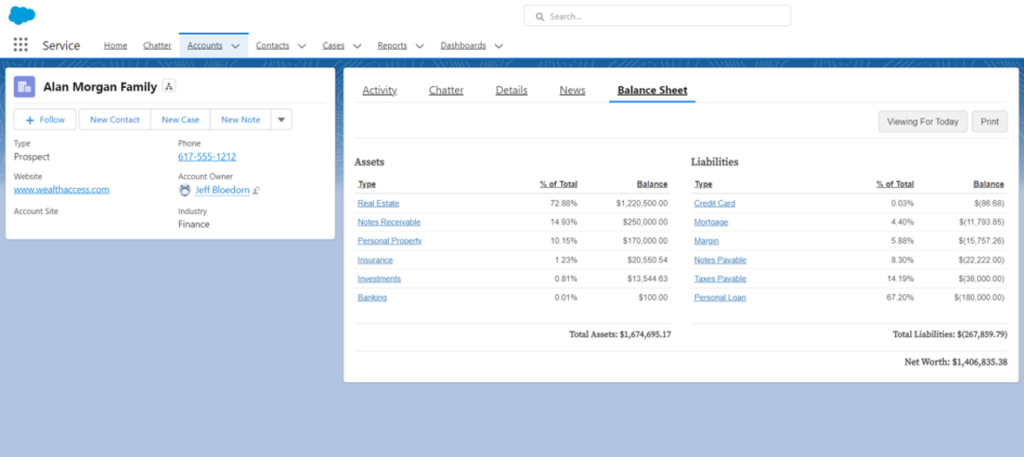
Task: Open the Real Estate asset link
Action: pos(378,204)
